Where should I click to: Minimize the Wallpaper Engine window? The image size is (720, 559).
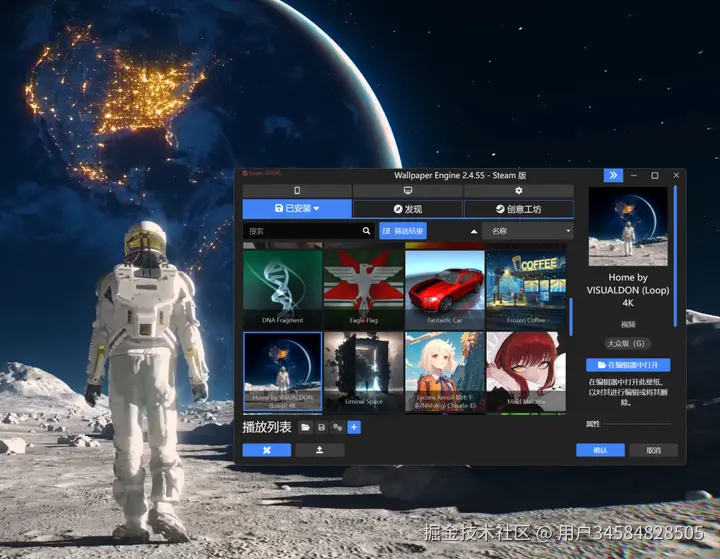(634, 175)
